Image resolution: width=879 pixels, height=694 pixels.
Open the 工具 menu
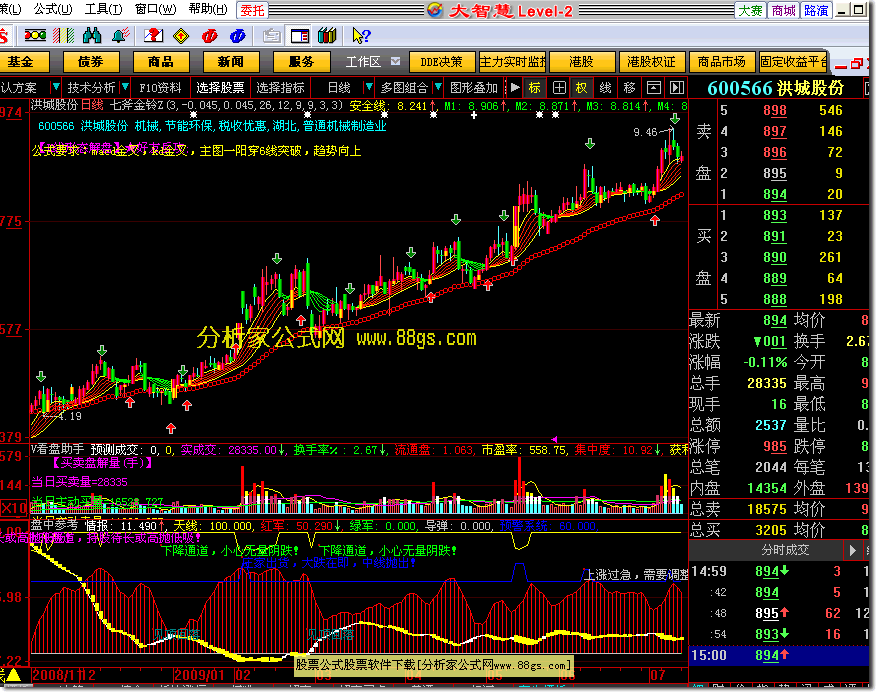pyautogui.click(x=103, y=9)
